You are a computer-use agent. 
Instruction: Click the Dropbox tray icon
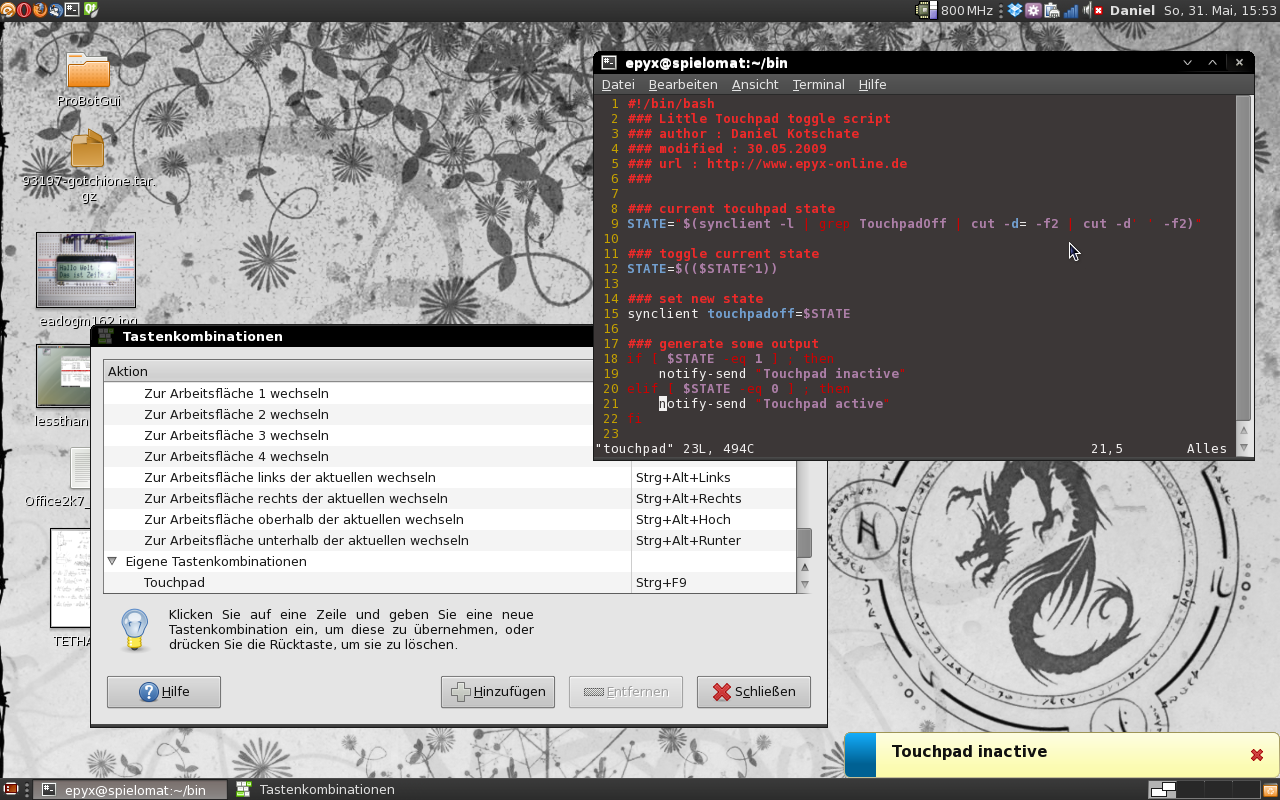coord(1015,10)
